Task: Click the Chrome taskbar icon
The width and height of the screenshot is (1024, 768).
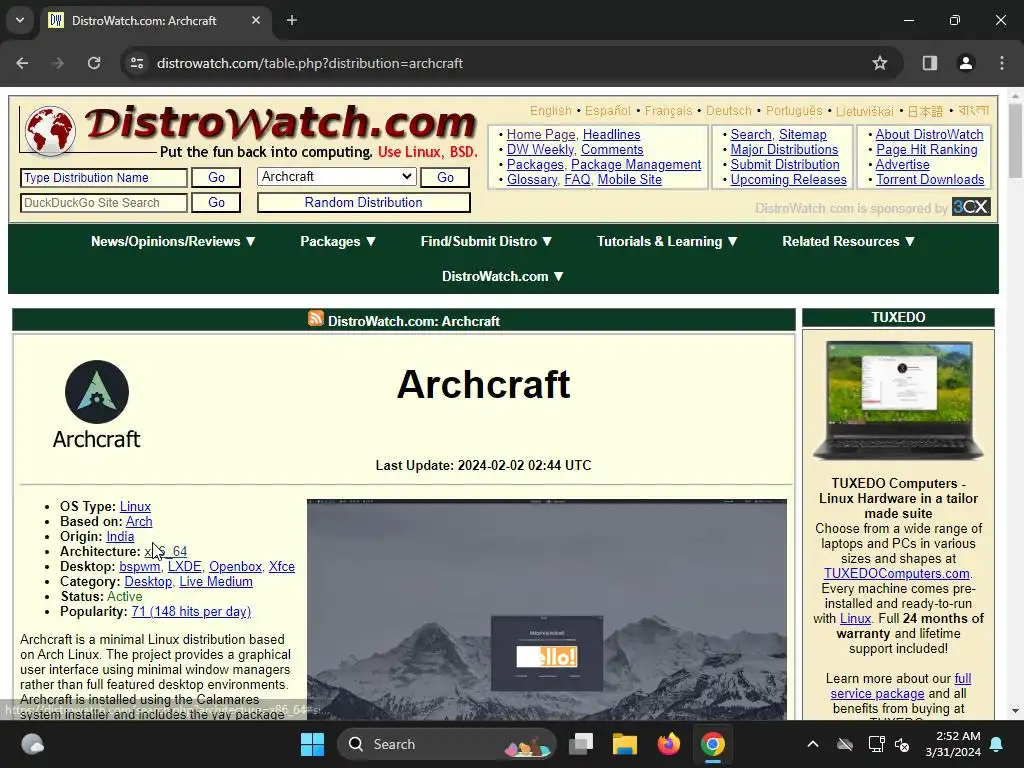Action: [712, 744]
